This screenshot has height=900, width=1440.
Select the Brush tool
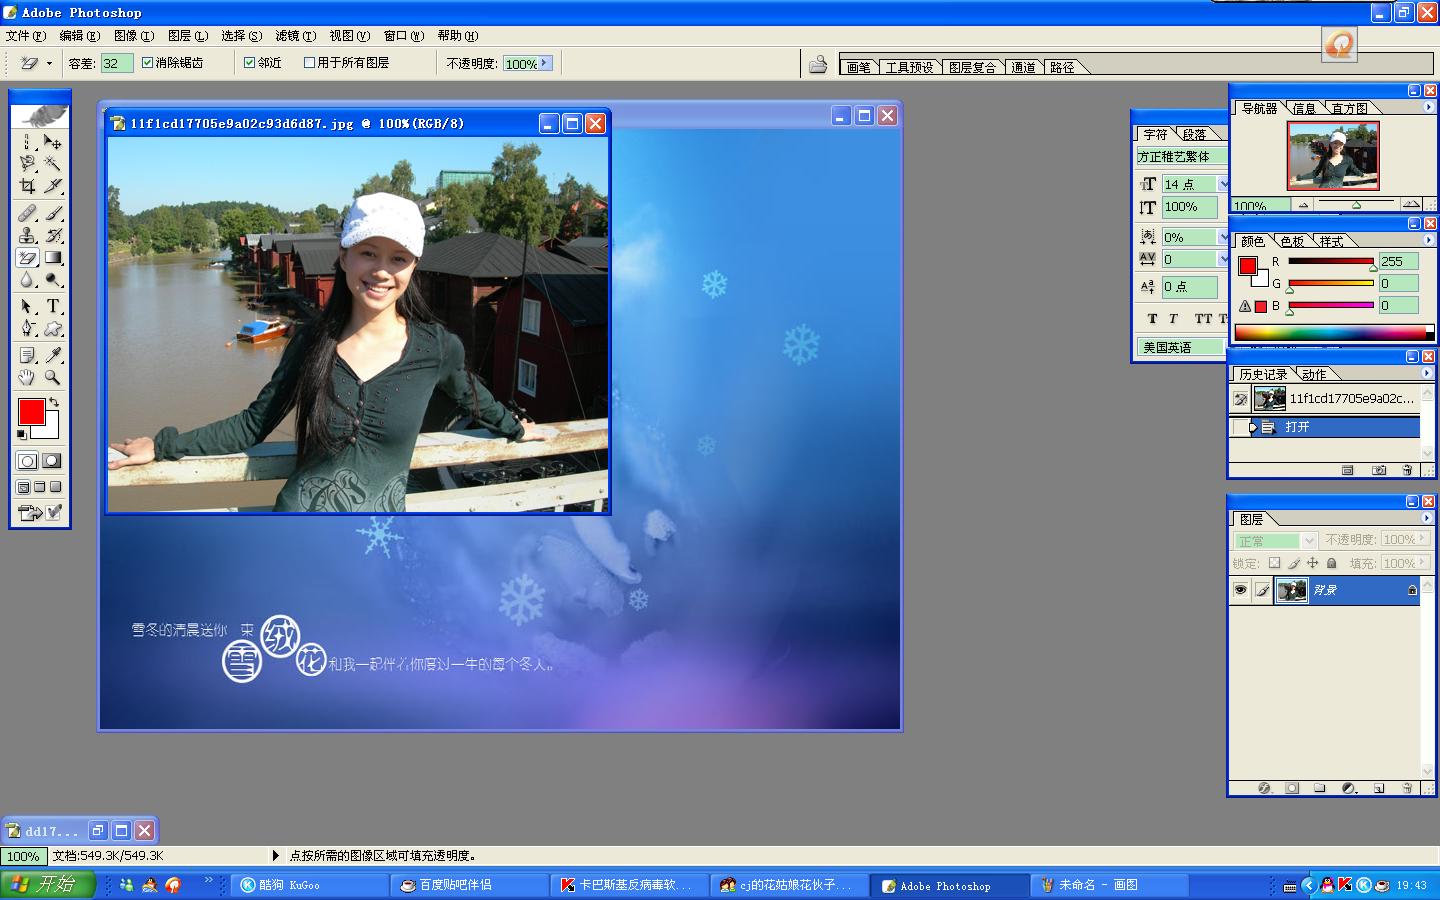53,212
